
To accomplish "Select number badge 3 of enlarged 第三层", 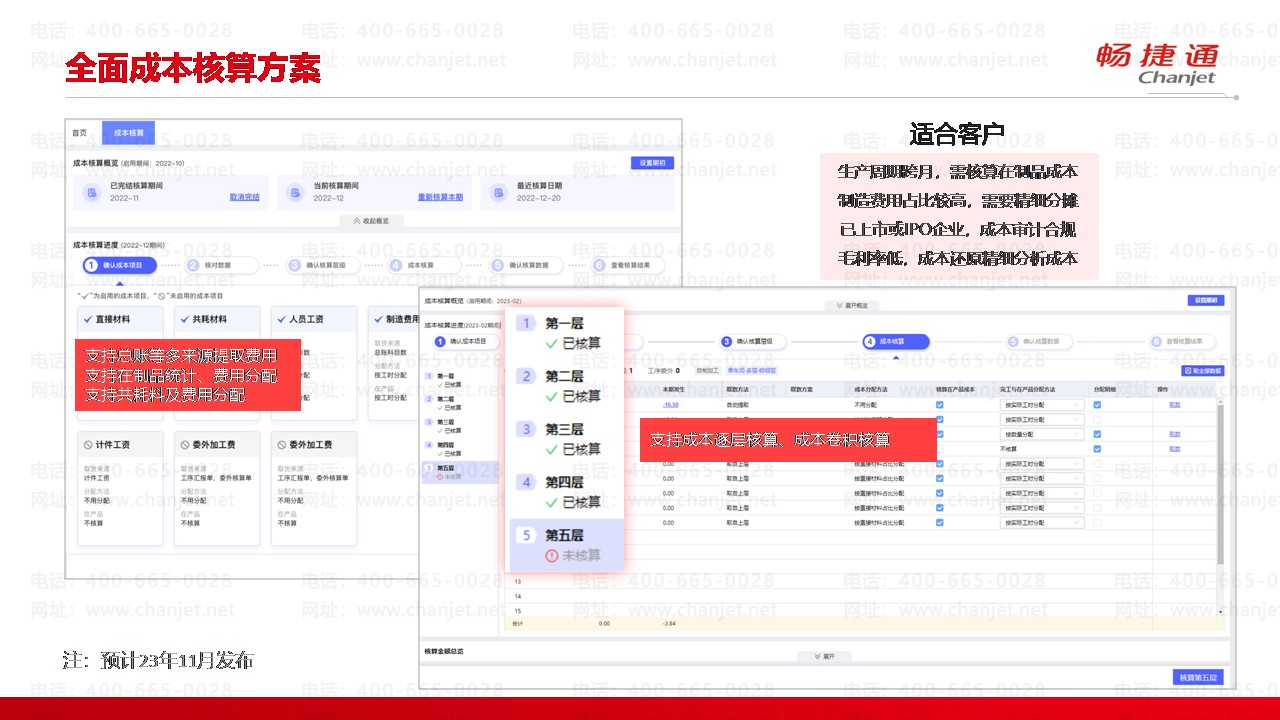I will click(526, 429).
